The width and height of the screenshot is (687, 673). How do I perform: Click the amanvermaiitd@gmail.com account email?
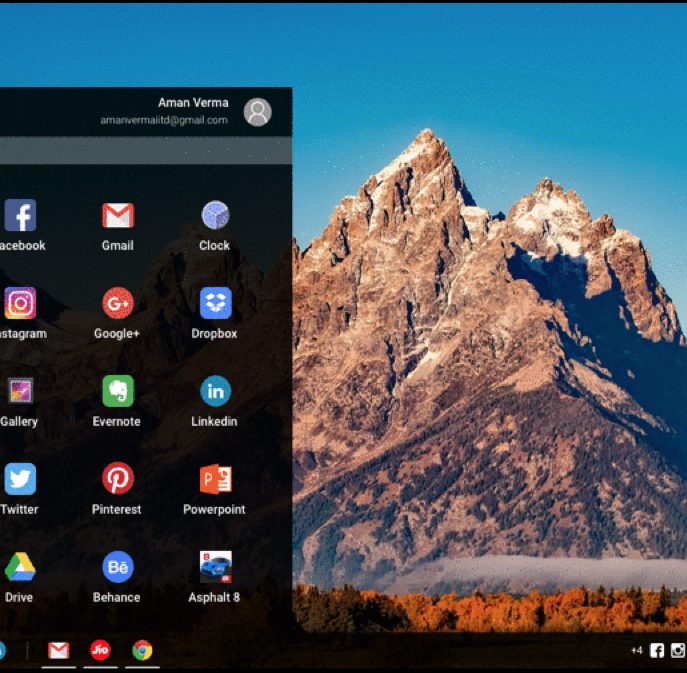[x=163, y=120]
